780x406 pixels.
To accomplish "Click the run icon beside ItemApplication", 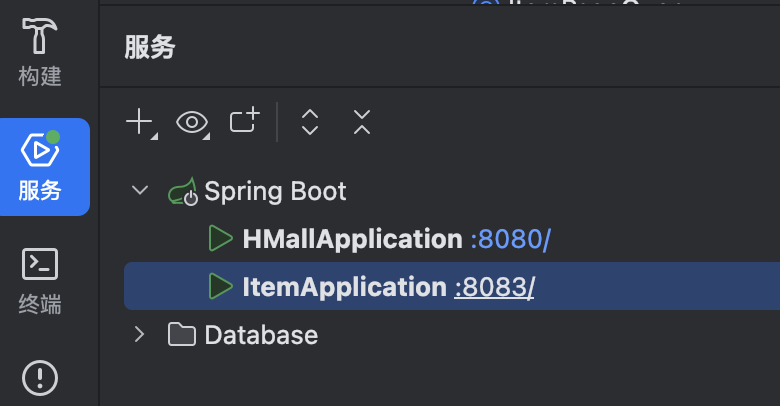I will coord(220,286).
